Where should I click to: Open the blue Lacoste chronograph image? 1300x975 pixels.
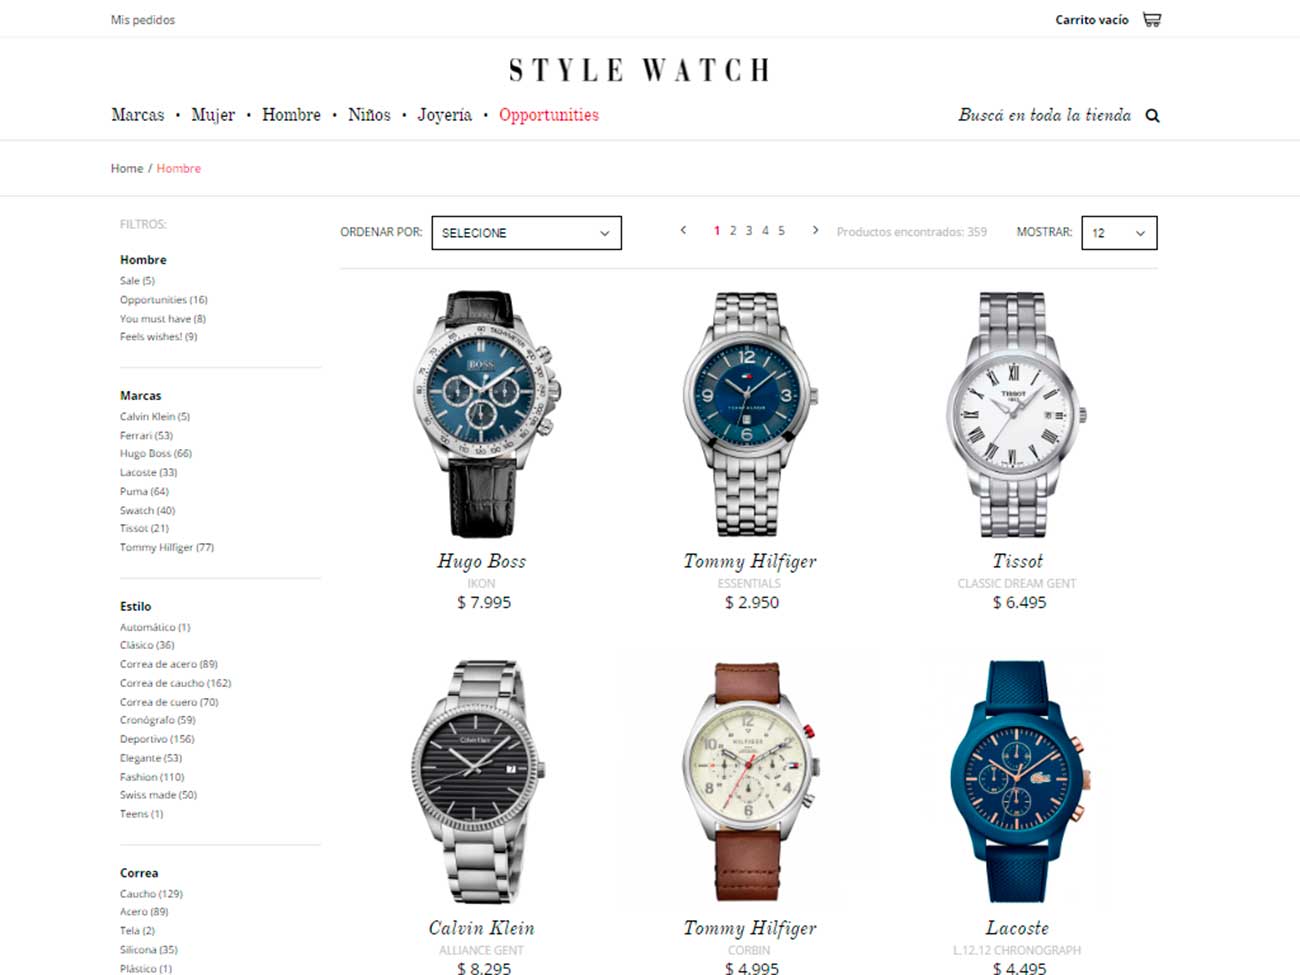tap(1018, 781)
